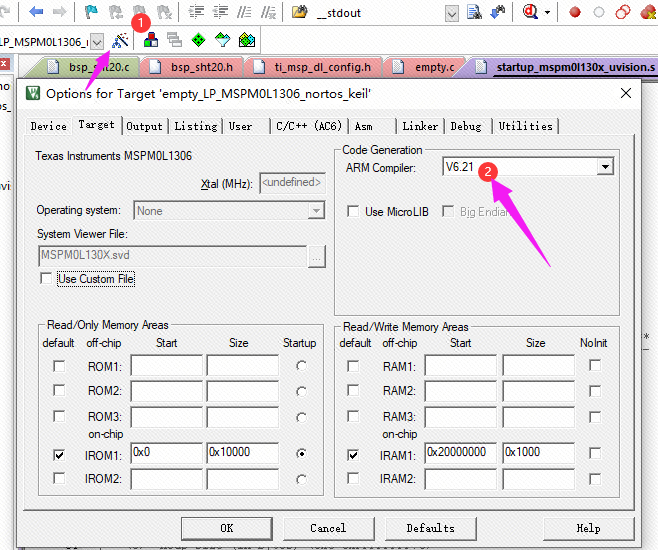This screenshot has height=550, width=658.
Task: Uncheck the IROM1 default checkbox
Action: 59,454
